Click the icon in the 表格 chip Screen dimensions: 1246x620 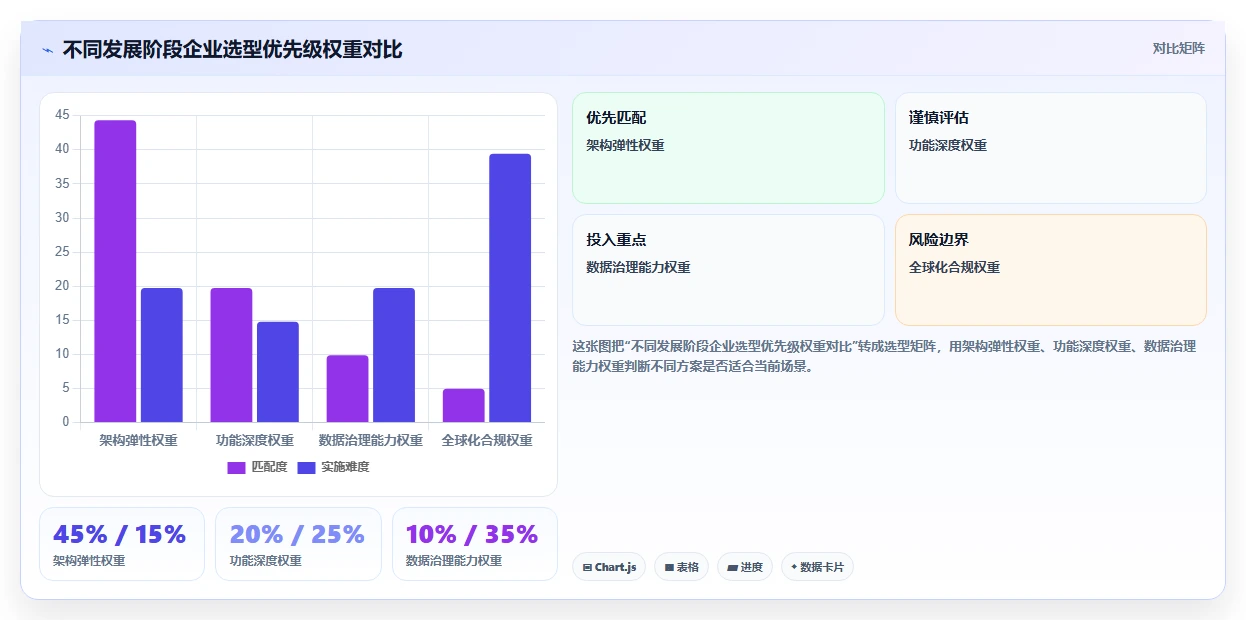669,567
